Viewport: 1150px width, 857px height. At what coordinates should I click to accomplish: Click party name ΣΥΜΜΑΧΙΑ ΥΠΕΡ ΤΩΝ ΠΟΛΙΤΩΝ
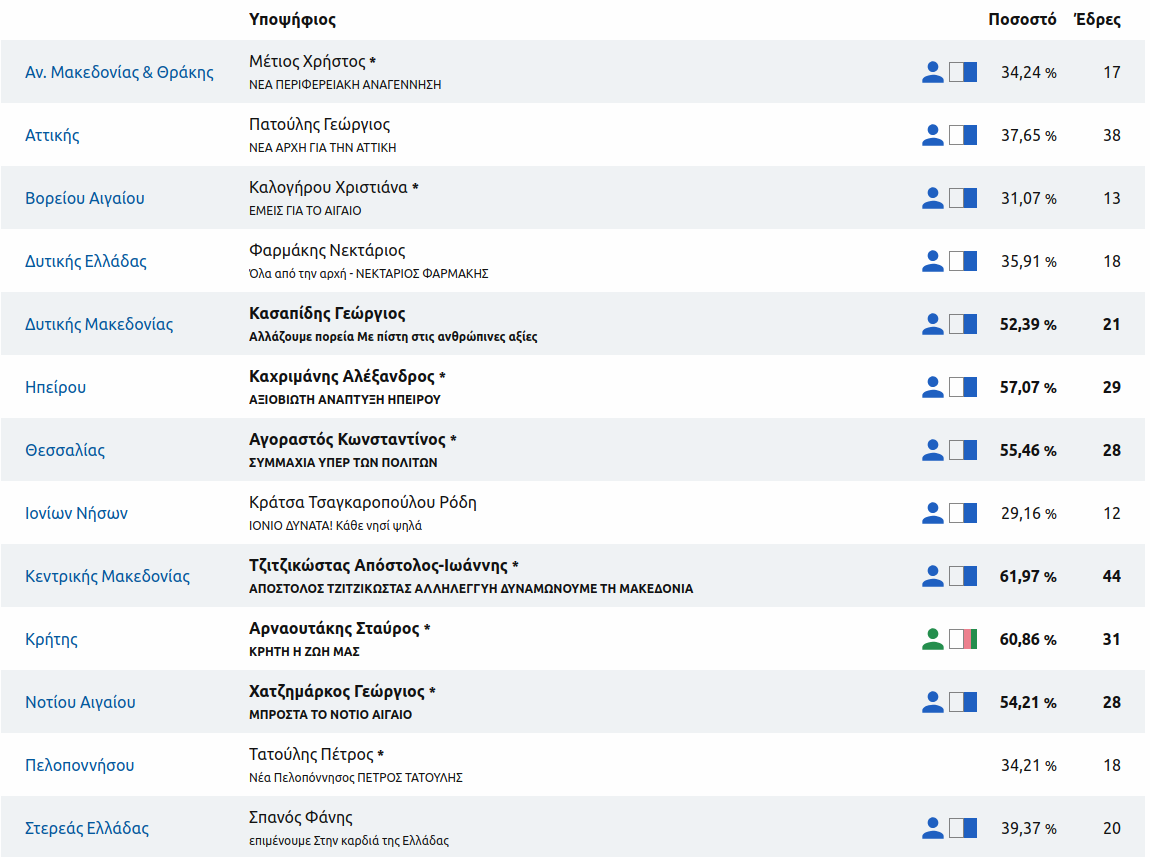click(343, 463)
